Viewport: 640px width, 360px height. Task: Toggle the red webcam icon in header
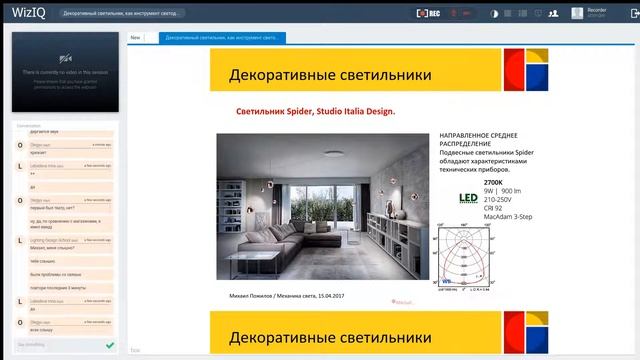[467, 13]
